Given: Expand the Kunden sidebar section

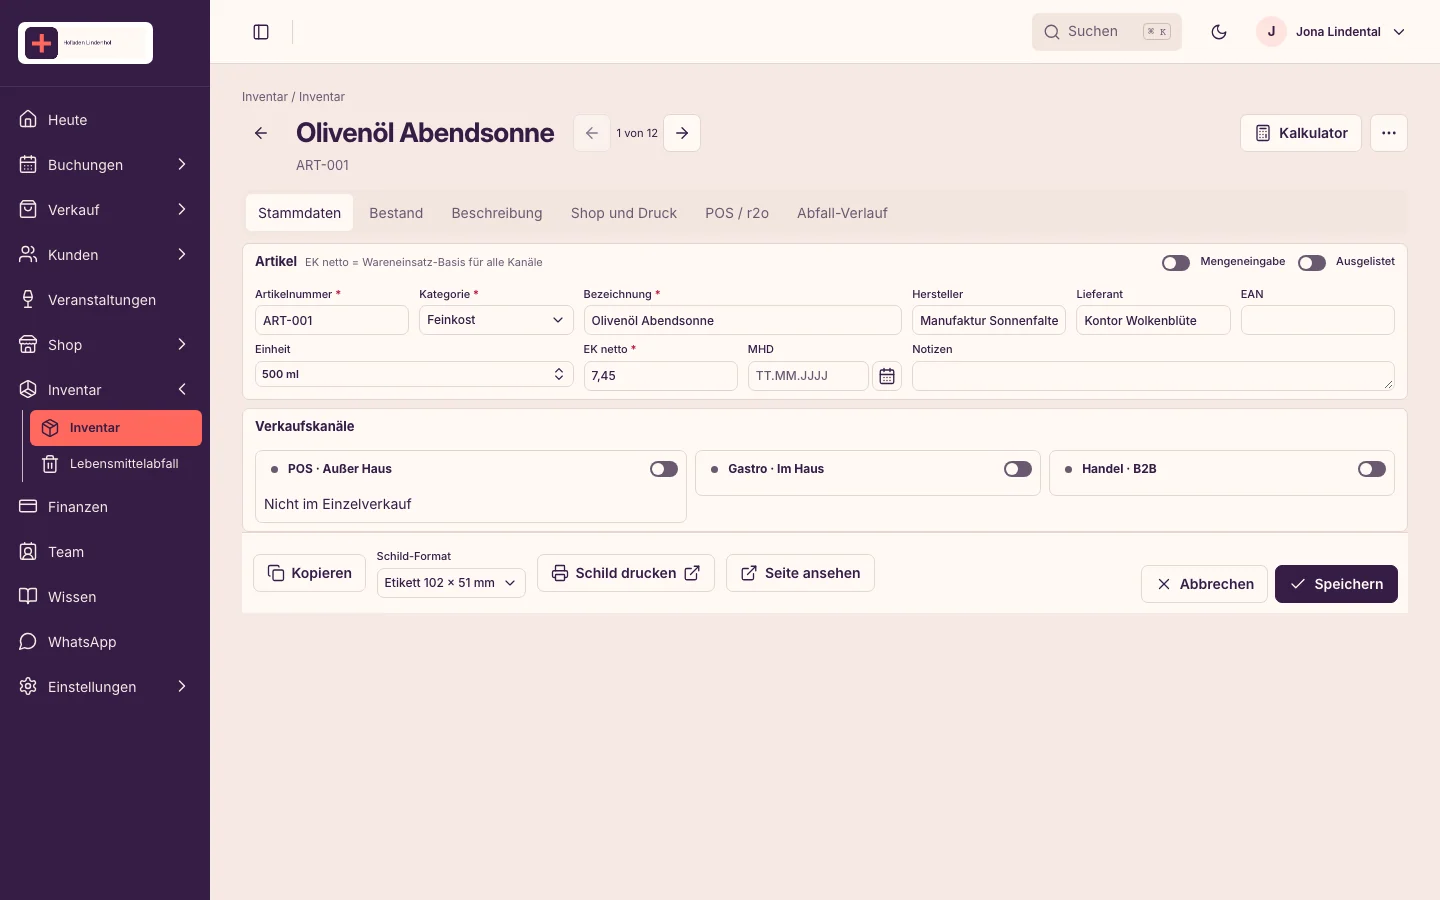Looking at the screenshot, I should point(105,255).
